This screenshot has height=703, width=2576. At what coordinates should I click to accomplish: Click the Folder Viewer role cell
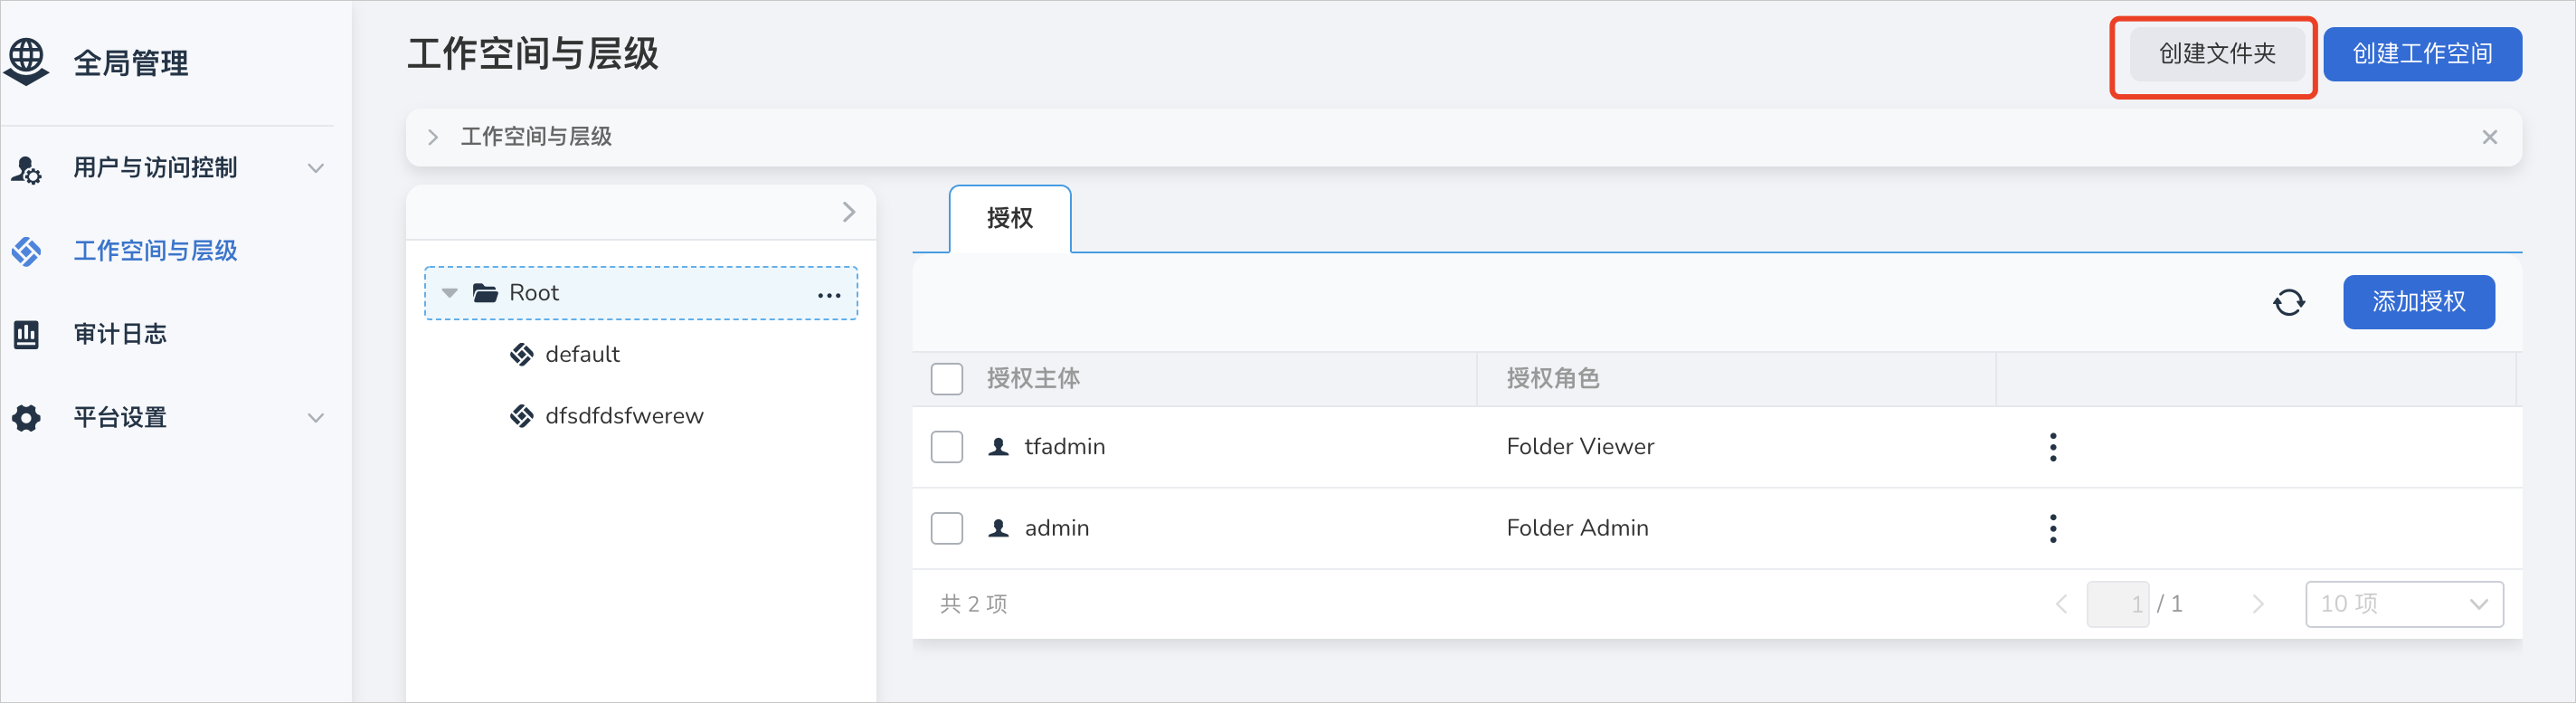(1580, 447)
